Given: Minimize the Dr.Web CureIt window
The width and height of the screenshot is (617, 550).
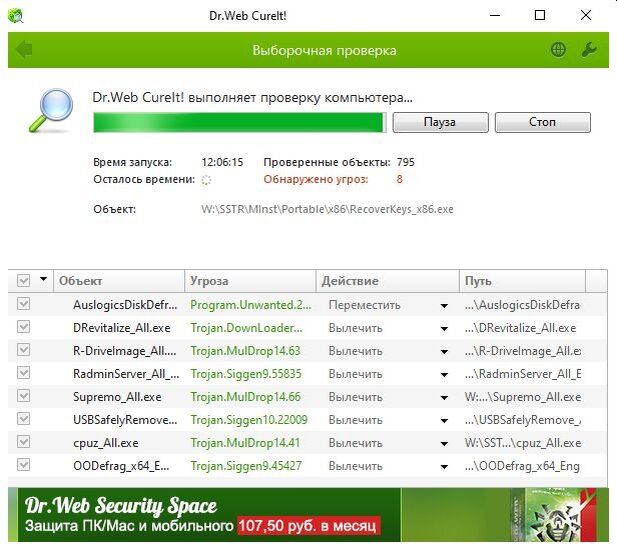Looking at the screenshot, I should point(495,16).
